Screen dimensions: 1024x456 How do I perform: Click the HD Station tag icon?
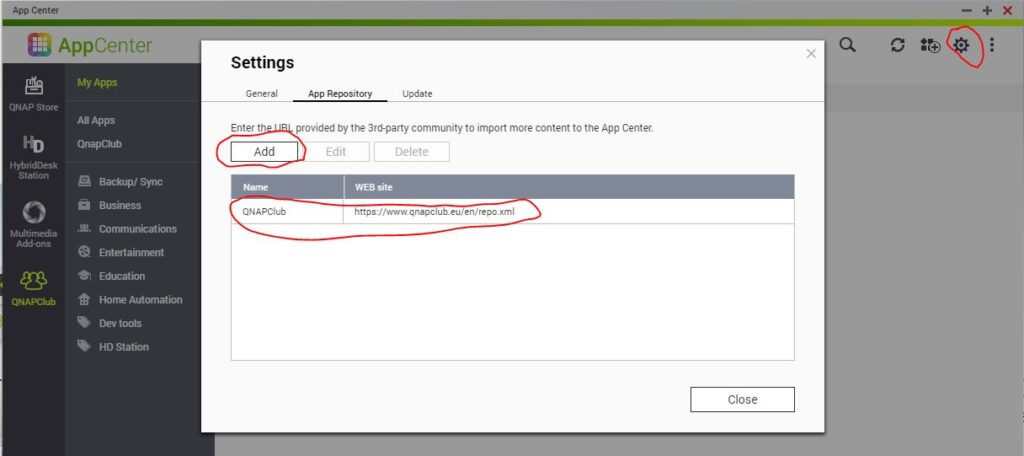point(84,346)
